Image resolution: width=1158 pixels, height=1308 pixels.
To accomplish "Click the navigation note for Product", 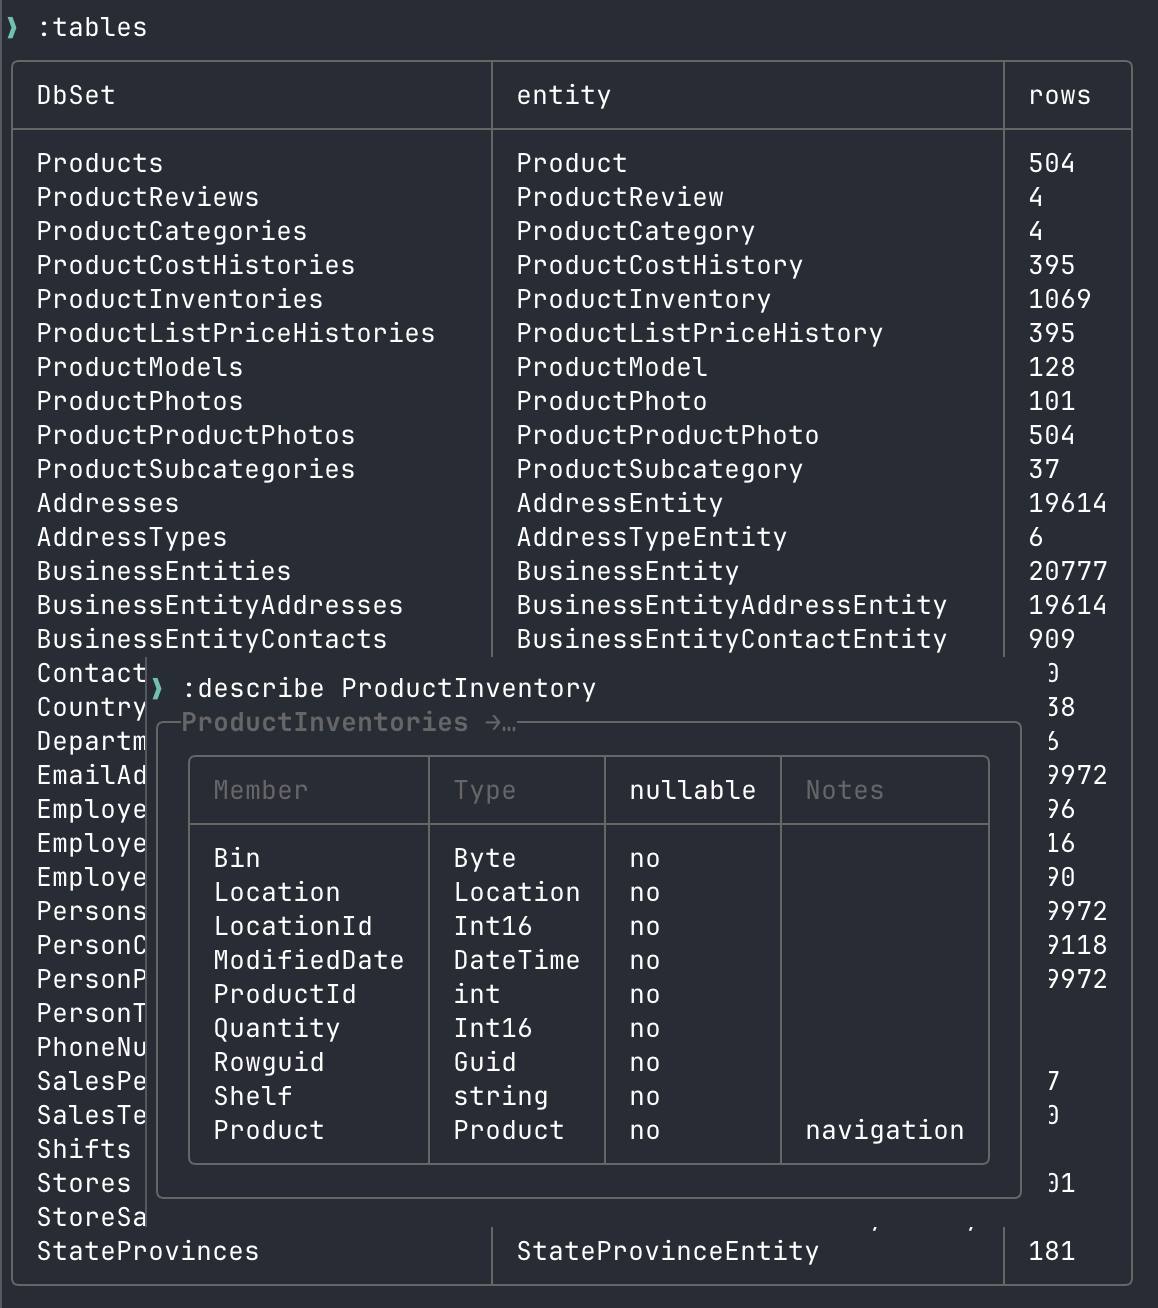I will pos(885,1130).
